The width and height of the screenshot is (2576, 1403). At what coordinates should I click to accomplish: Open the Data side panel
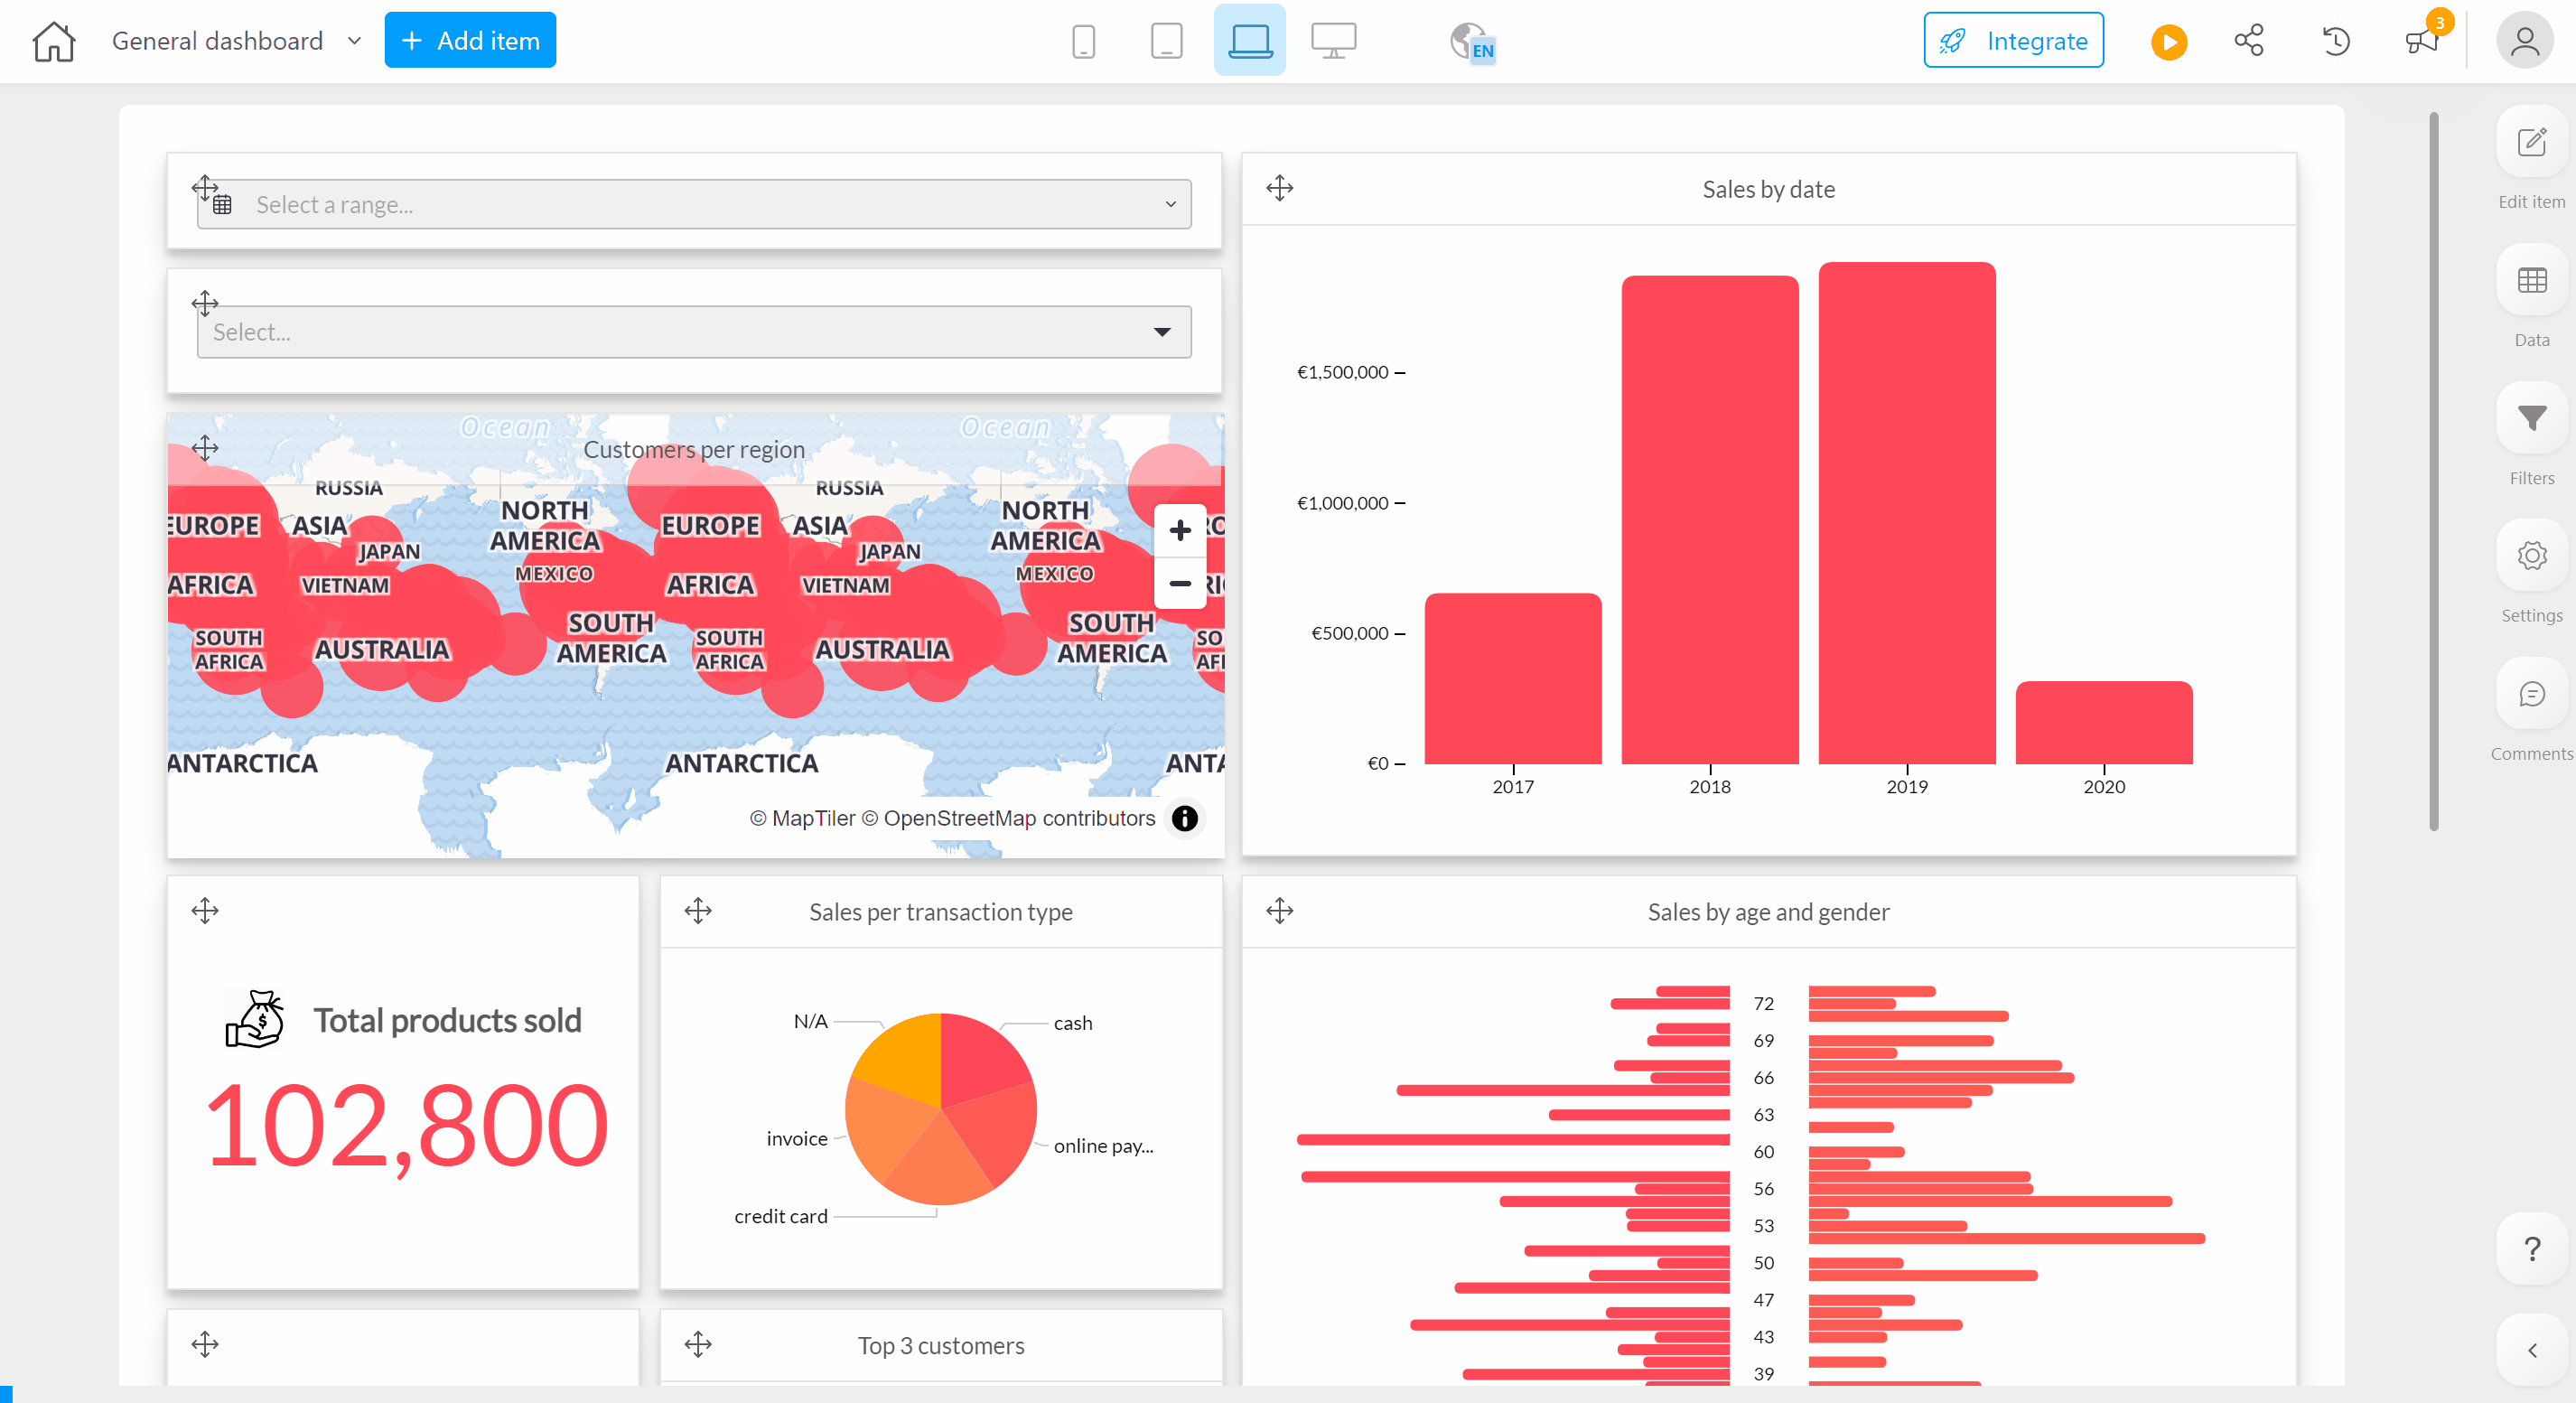2531,281
